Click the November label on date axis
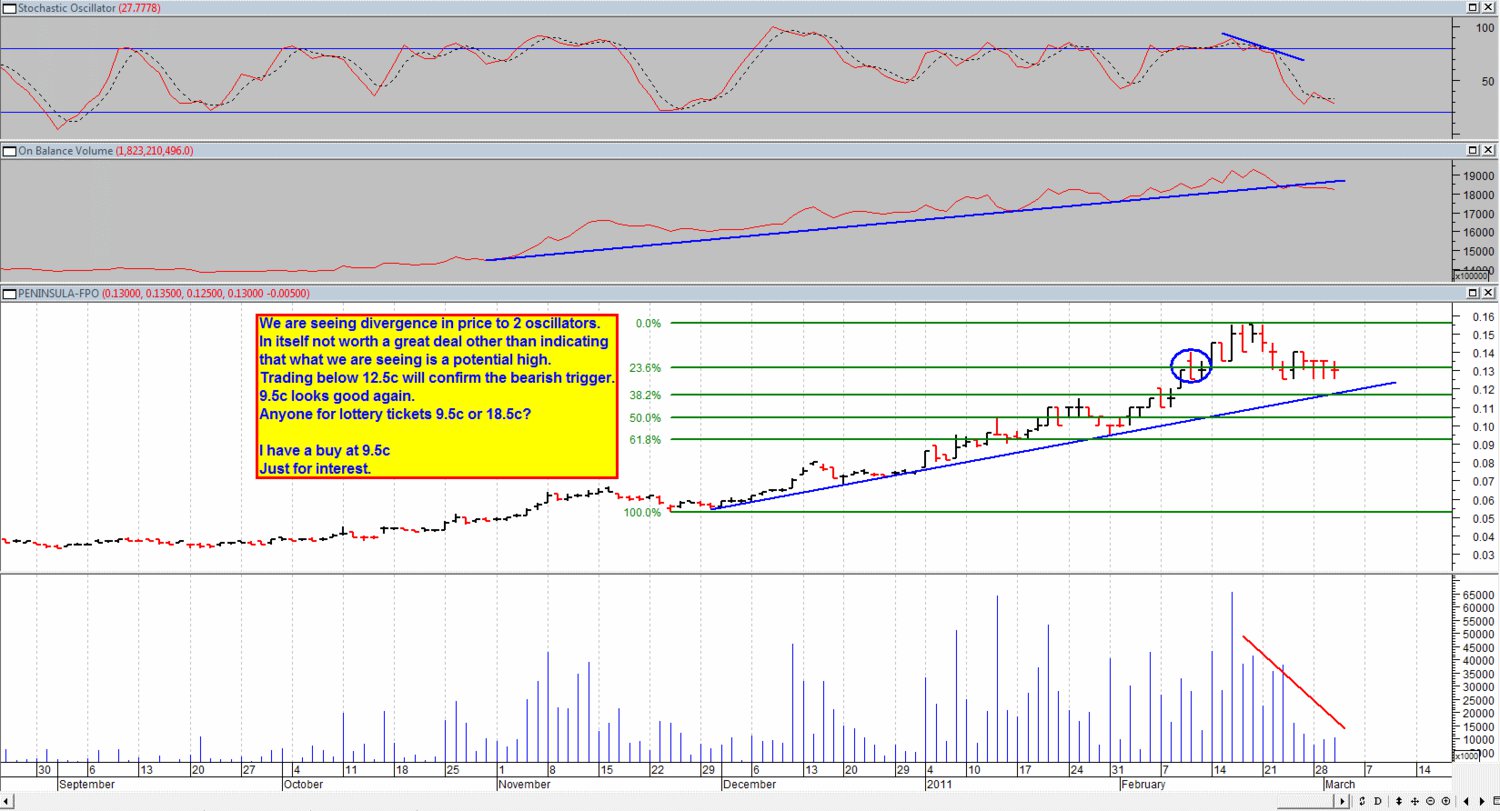Screen dimensions: 1500x811 [523, 785]
